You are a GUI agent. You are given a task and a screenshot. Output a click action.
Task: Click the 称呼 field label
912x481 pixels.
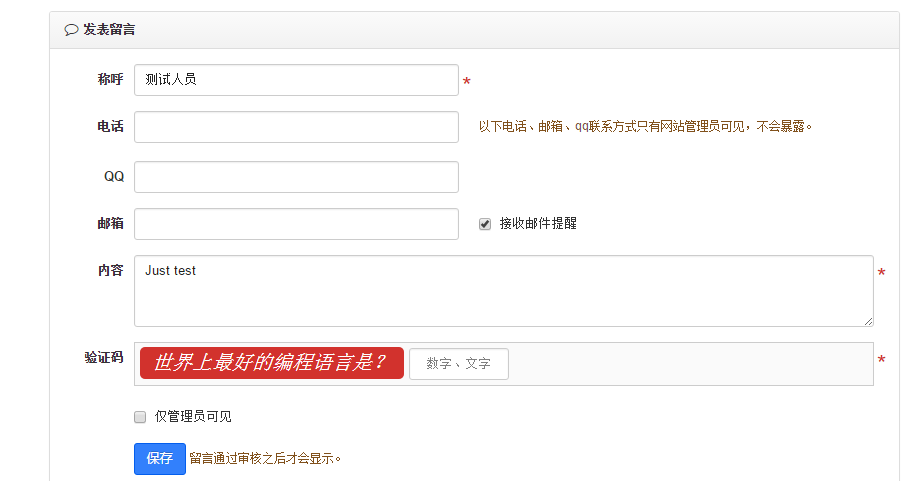coord(110,80)
